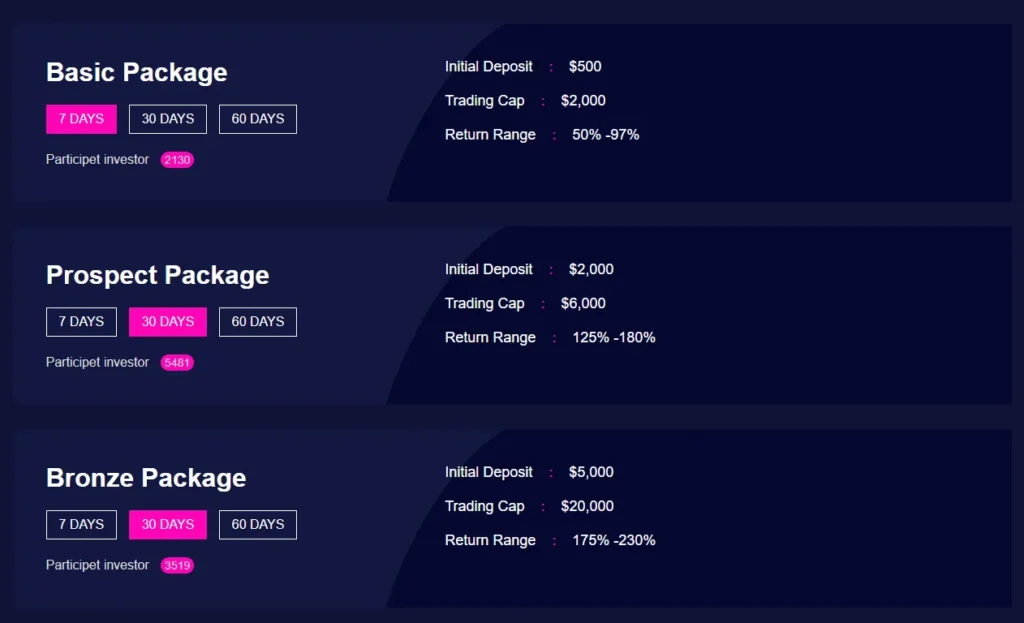1024x623 pixels.
Task: Click the Basic Package $500 initial deposit
Action: (585, 67)
